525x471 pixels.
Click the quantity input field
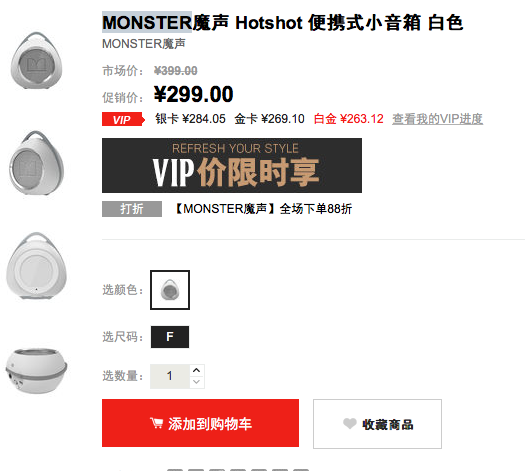(170, 376)
